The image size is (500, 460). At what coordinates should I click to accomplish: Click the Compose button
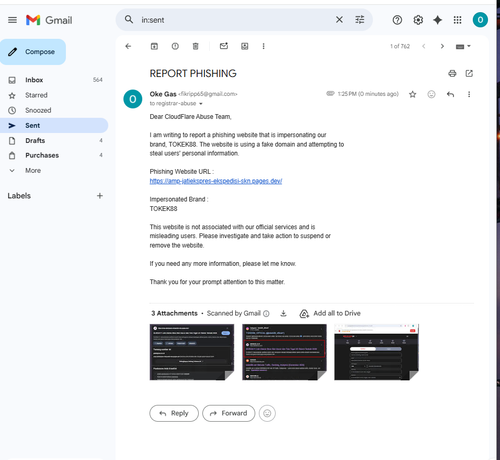pos(33,52)
